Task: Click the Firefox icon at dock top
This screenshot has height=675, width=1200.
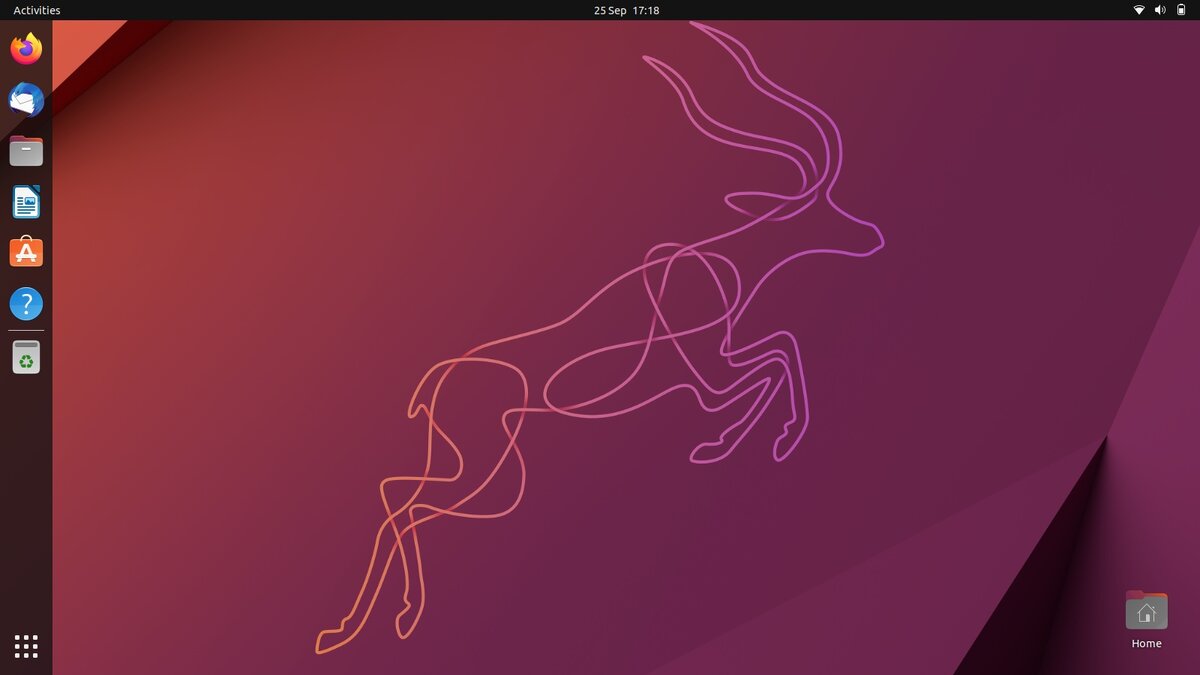Action: coord(25,48)
